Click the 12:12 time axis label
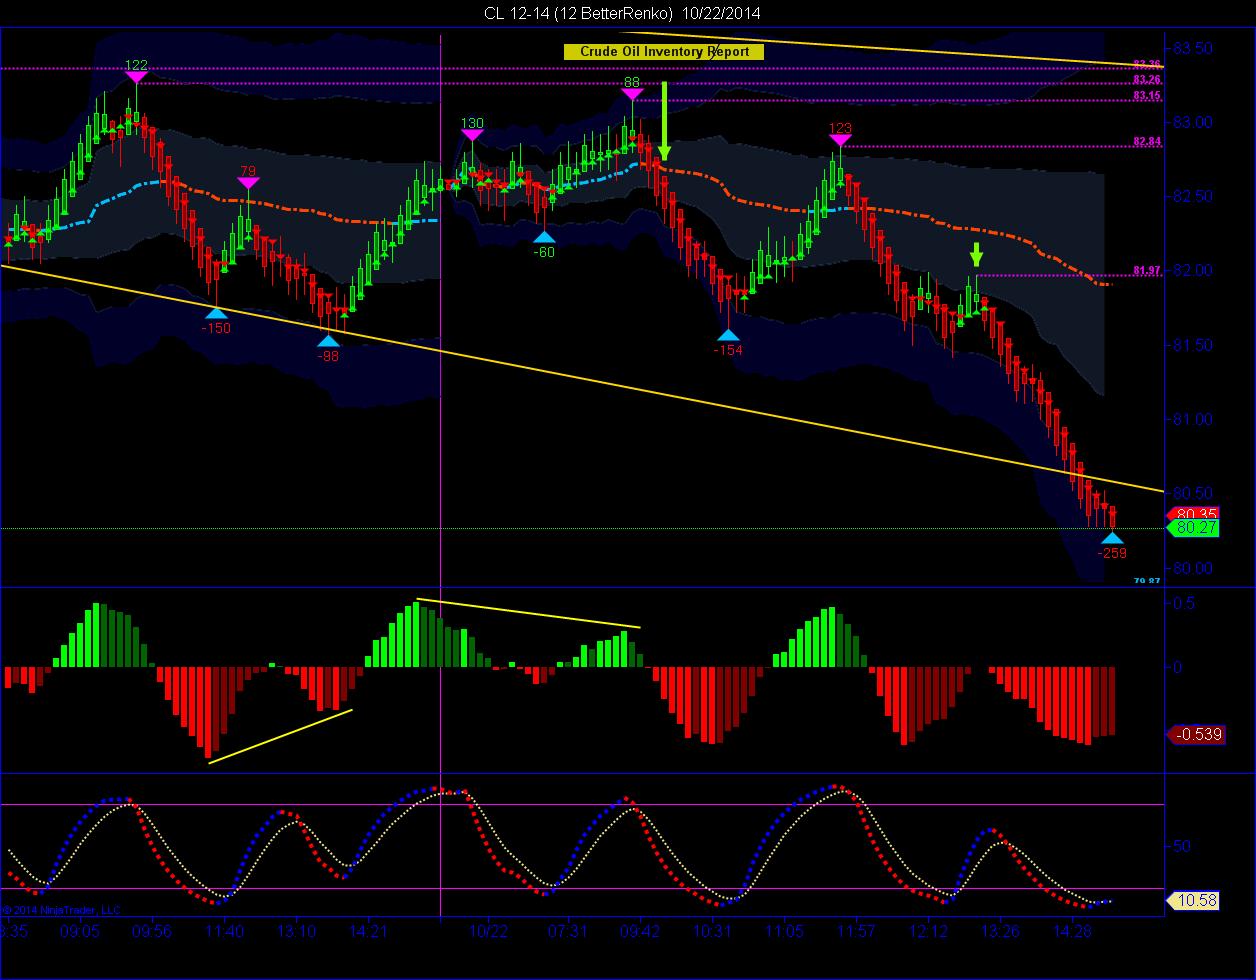Image resolution: width=1256 pixels, height=980 pixels. [x=928, y=931]
